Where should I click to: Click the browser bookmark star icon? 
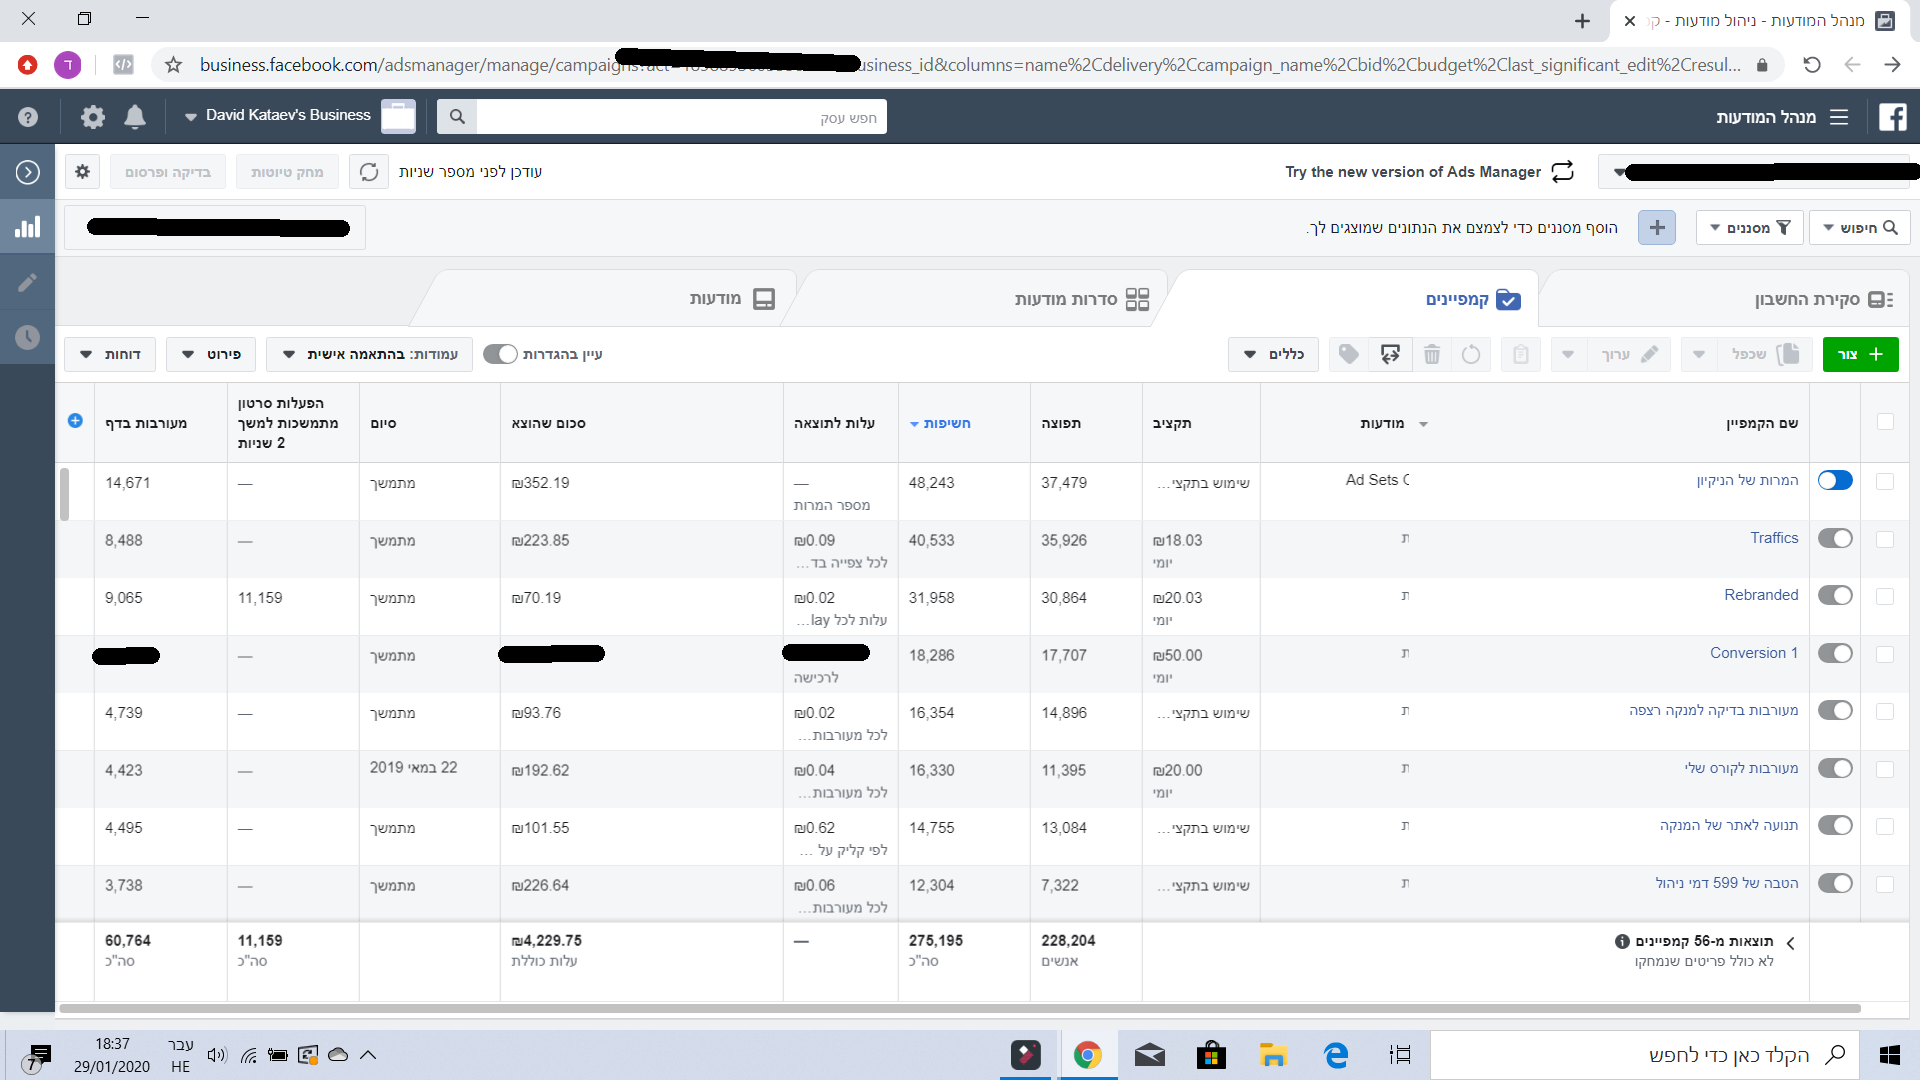(174, 65)
